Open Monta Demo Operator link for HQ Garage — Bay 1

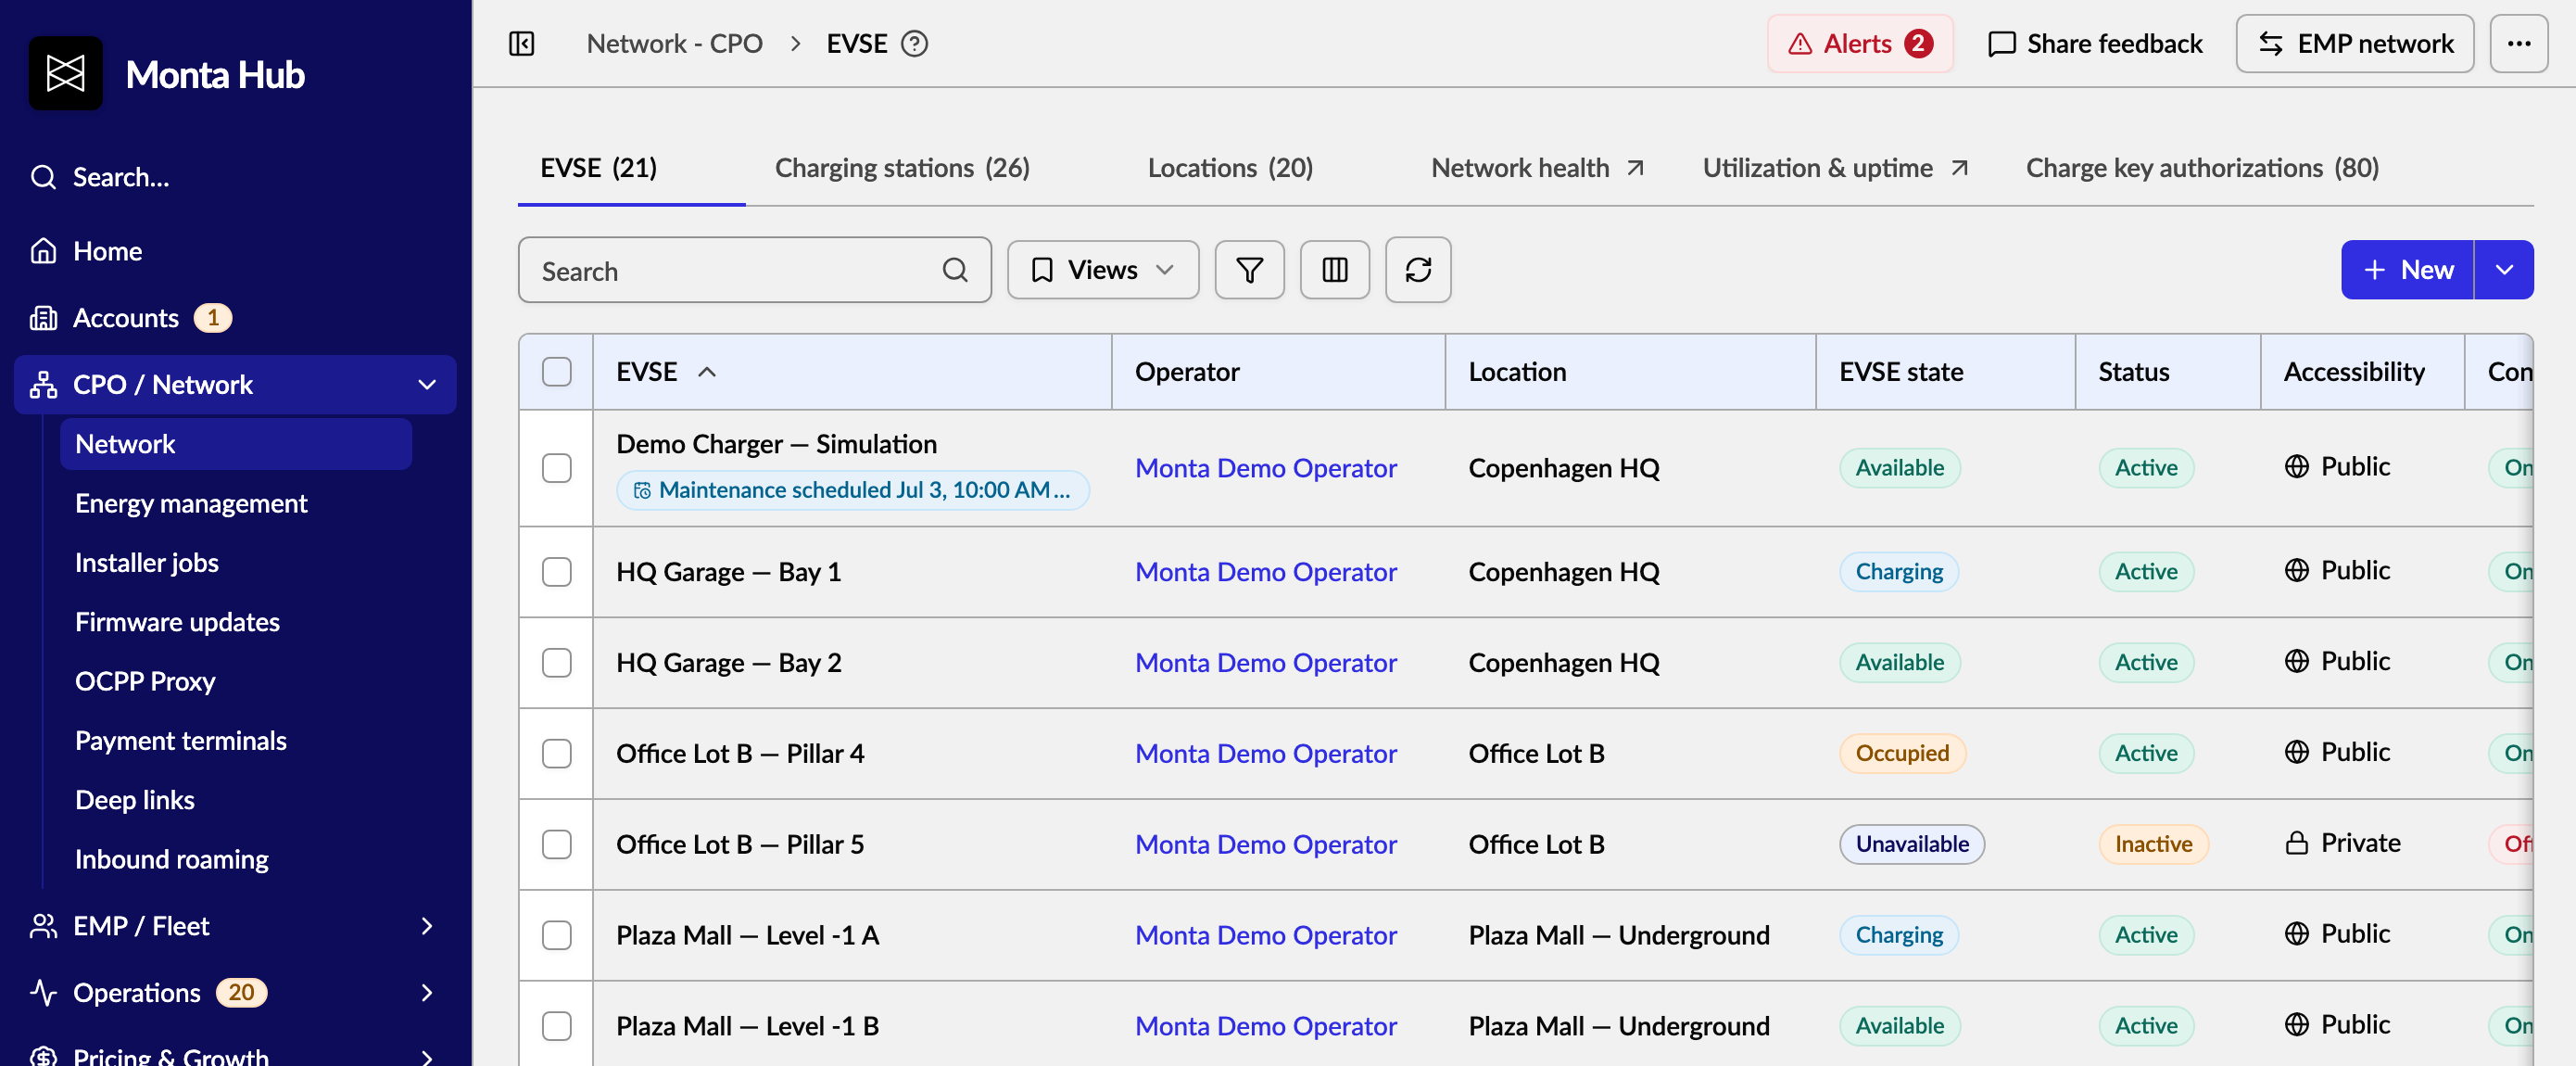pyautogui.click(x=1266, y=572)
